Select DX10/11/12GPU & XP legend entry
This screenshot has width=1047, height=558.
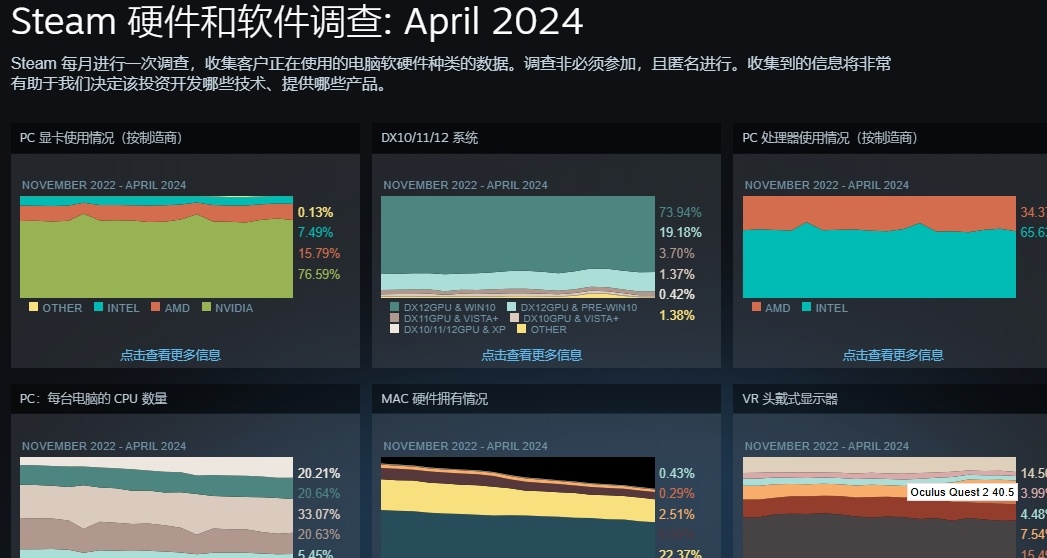tap(448, 329)
